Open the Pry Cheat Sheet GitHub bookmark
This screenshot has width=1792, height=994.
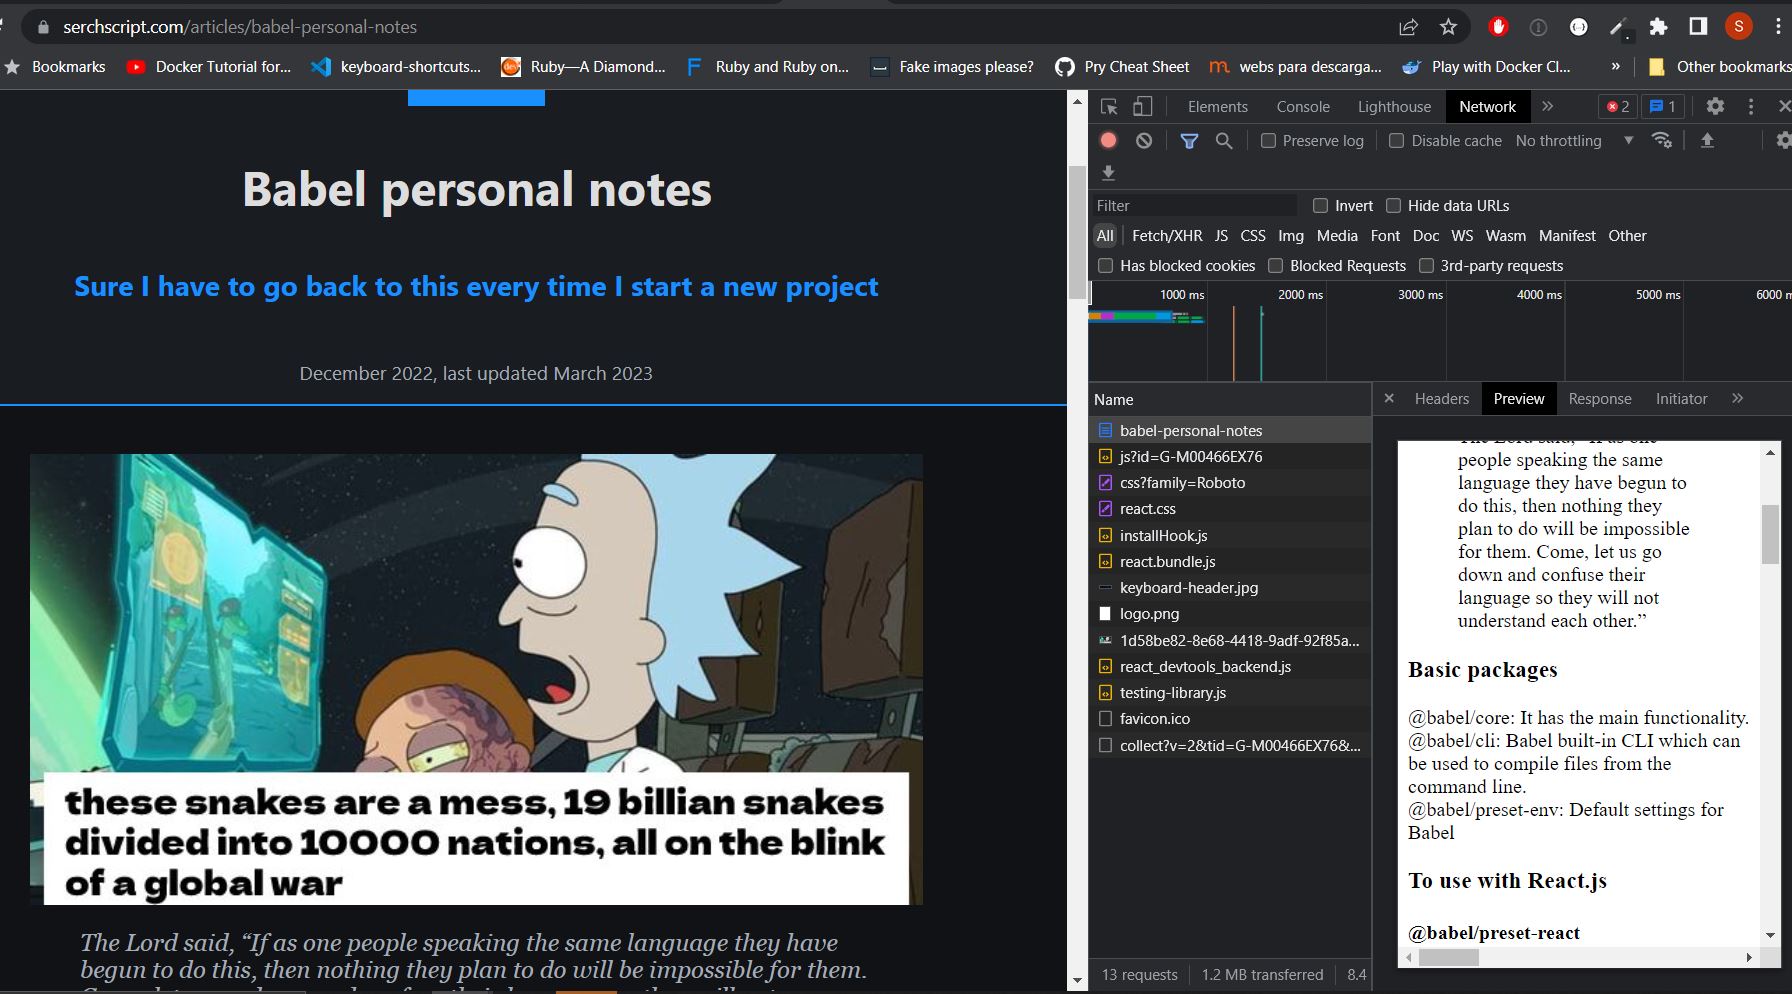(1122, 67)
